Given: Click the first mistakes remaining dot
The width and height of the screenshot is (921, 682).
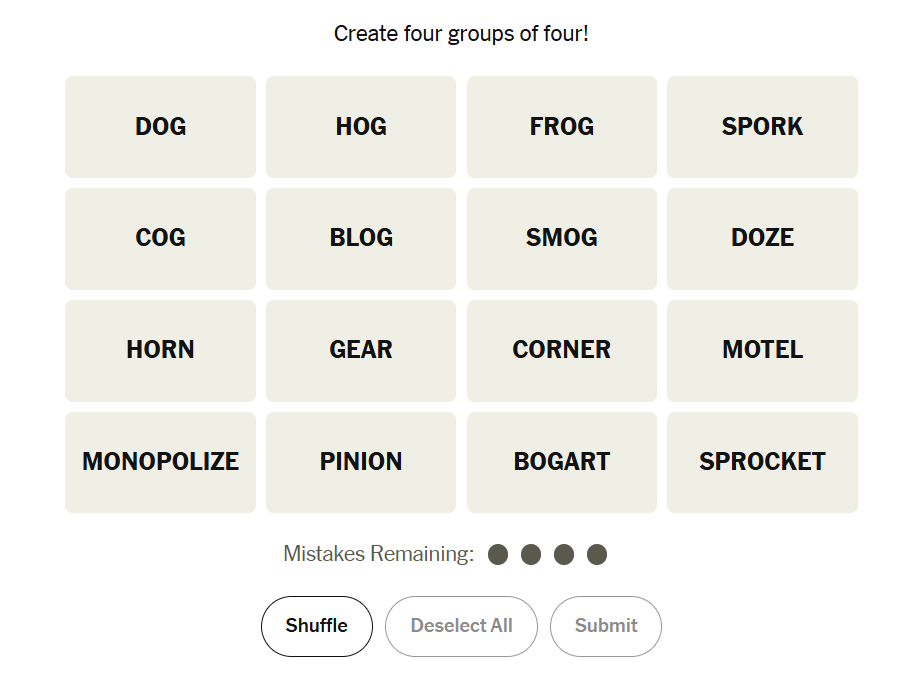Looking at the screenshot, I should [498, 554].
